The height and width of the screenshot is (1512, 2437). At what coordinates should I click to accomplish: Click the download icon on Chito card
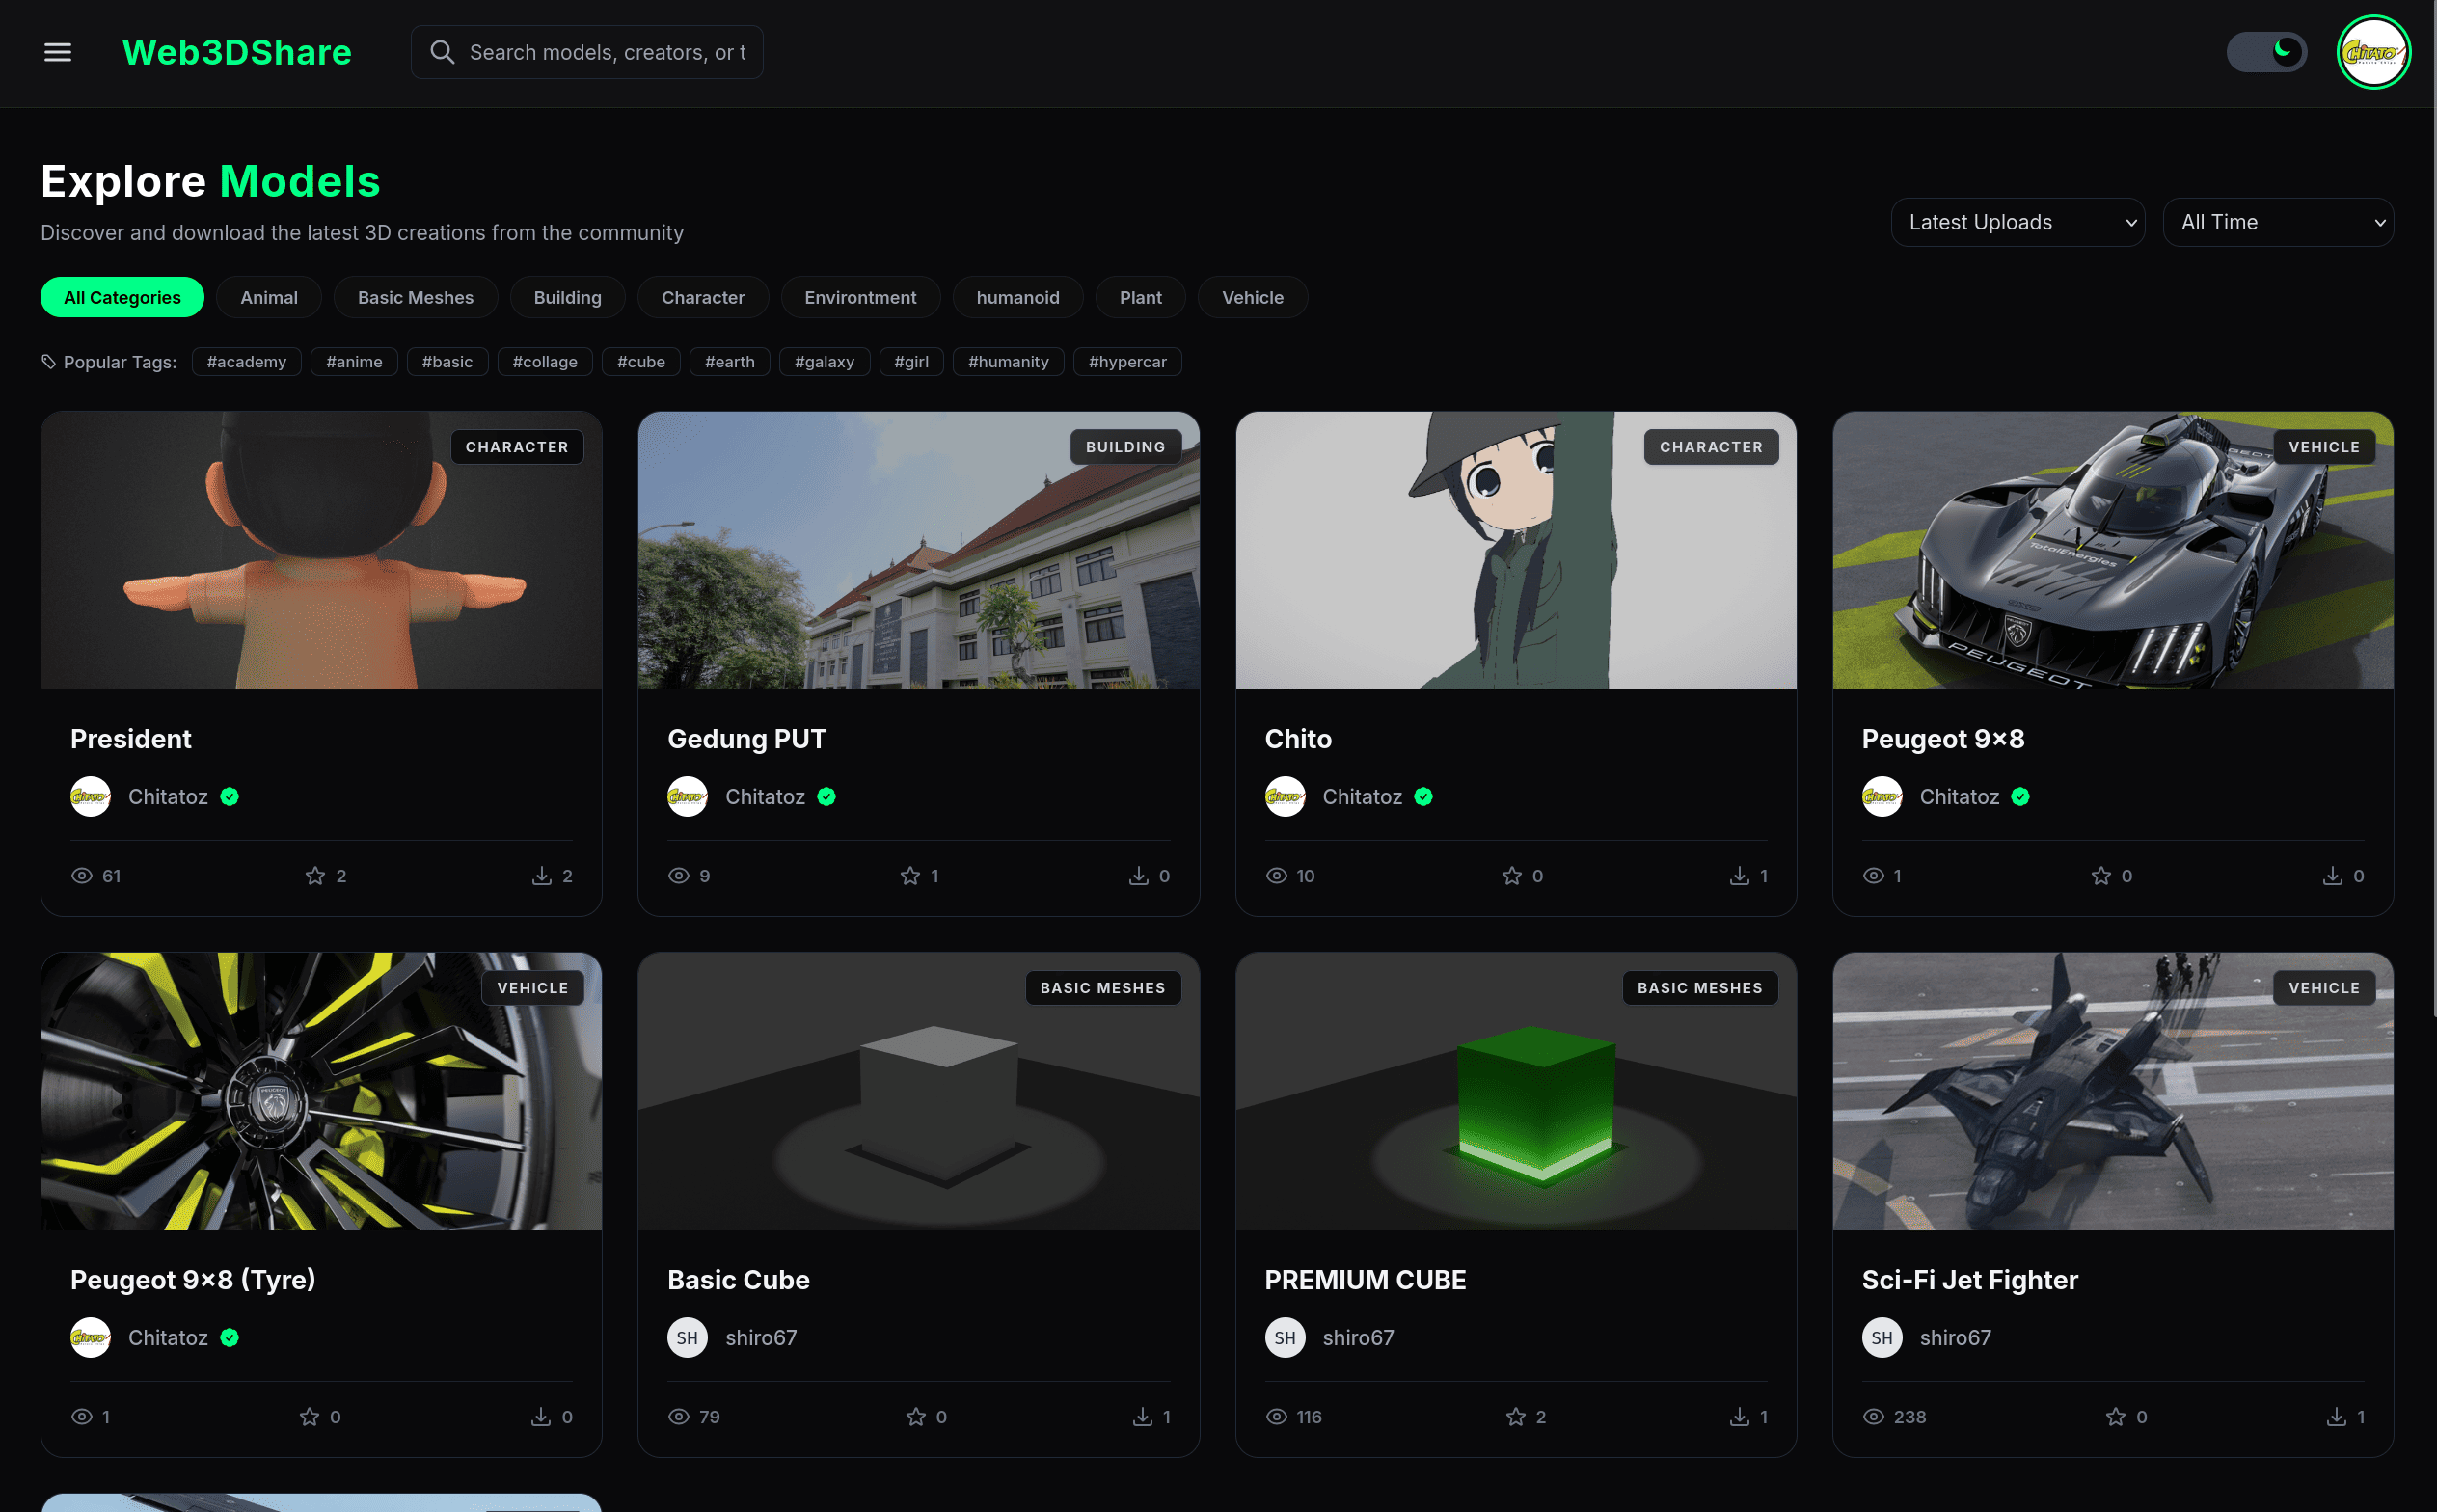pyautogui.click(x=1740, y=876)
